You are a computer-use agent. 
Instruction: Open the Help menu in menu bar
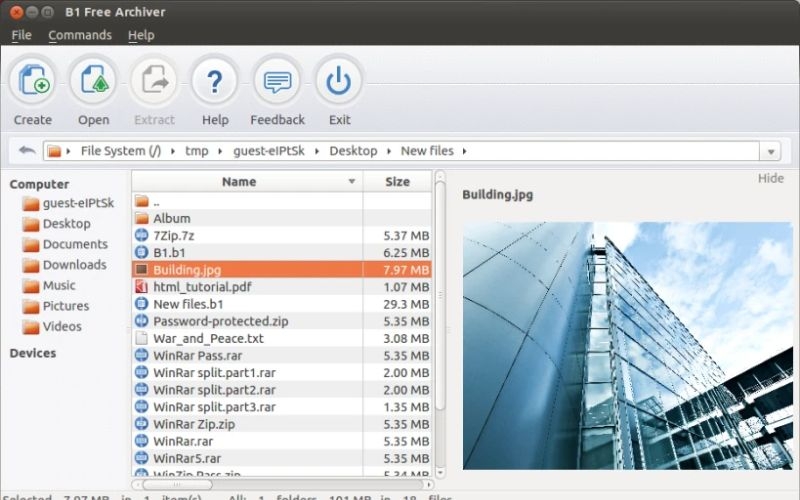[141, 35]
